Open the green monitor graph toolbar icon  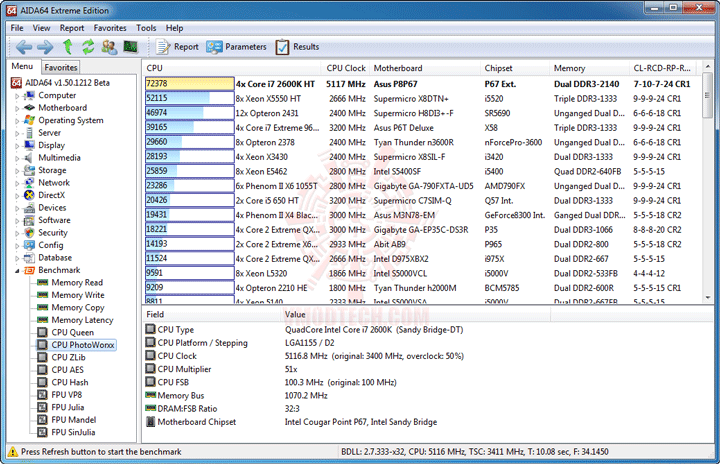point(130,47)
